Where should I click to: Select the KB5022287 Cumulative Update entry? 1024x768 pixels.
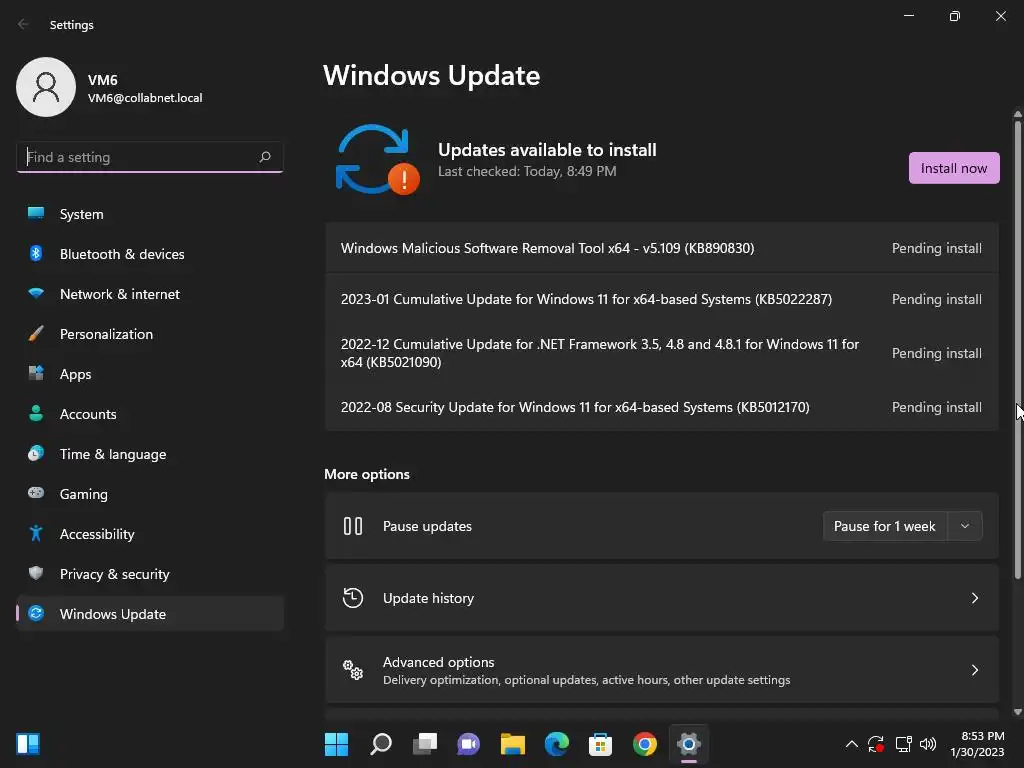point(662,299)
